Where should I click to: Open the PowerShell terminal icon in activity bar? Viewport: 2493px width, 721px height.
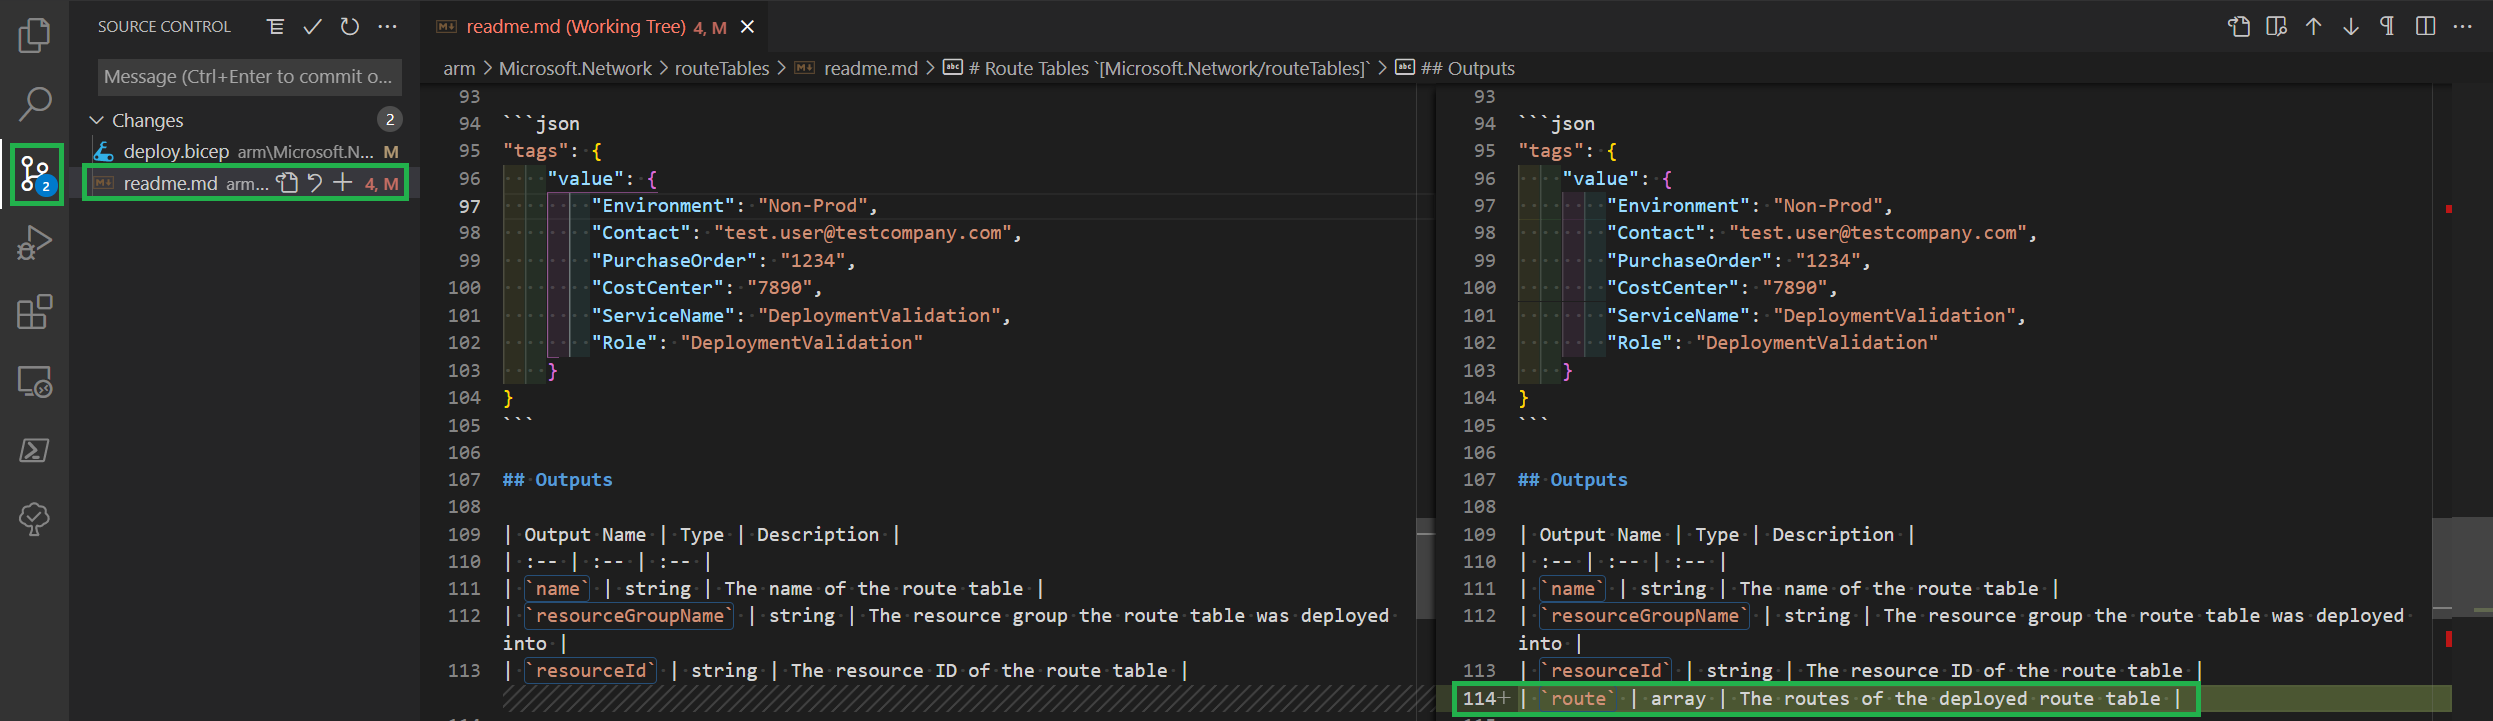[34, 450]
